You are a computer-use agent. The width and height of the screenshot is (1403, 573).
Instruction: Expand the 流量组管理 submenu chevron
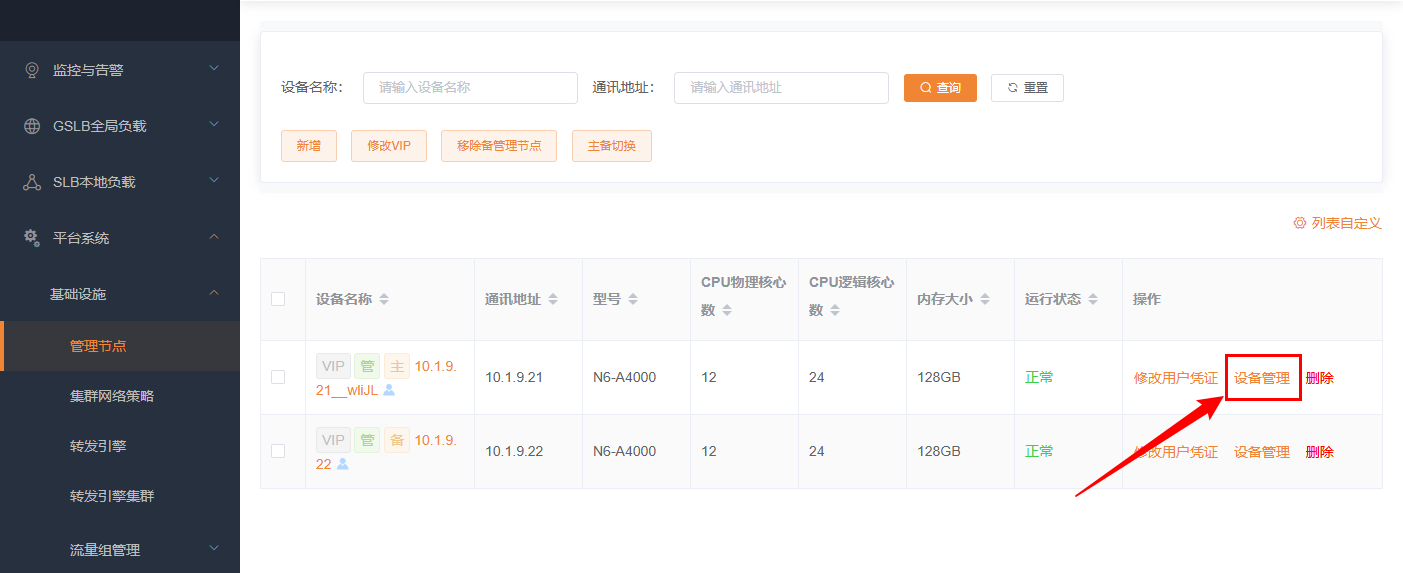pyautogui.click(x=214, y=549)
